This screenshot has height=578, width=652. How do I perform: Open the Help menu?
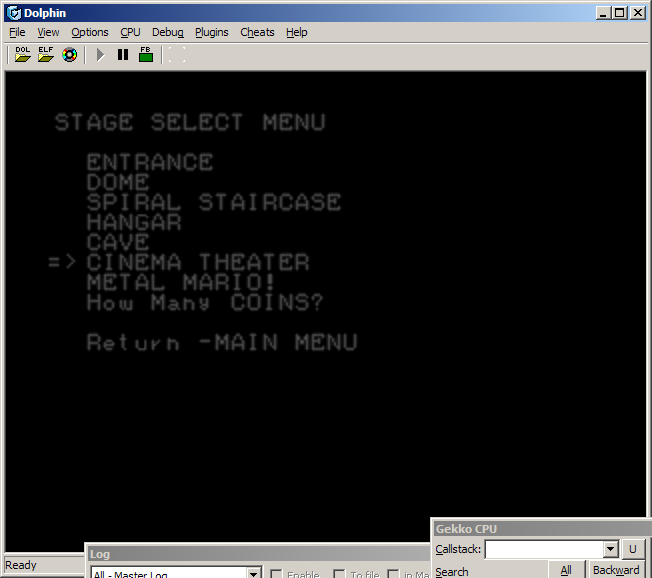tap(296, 32)
